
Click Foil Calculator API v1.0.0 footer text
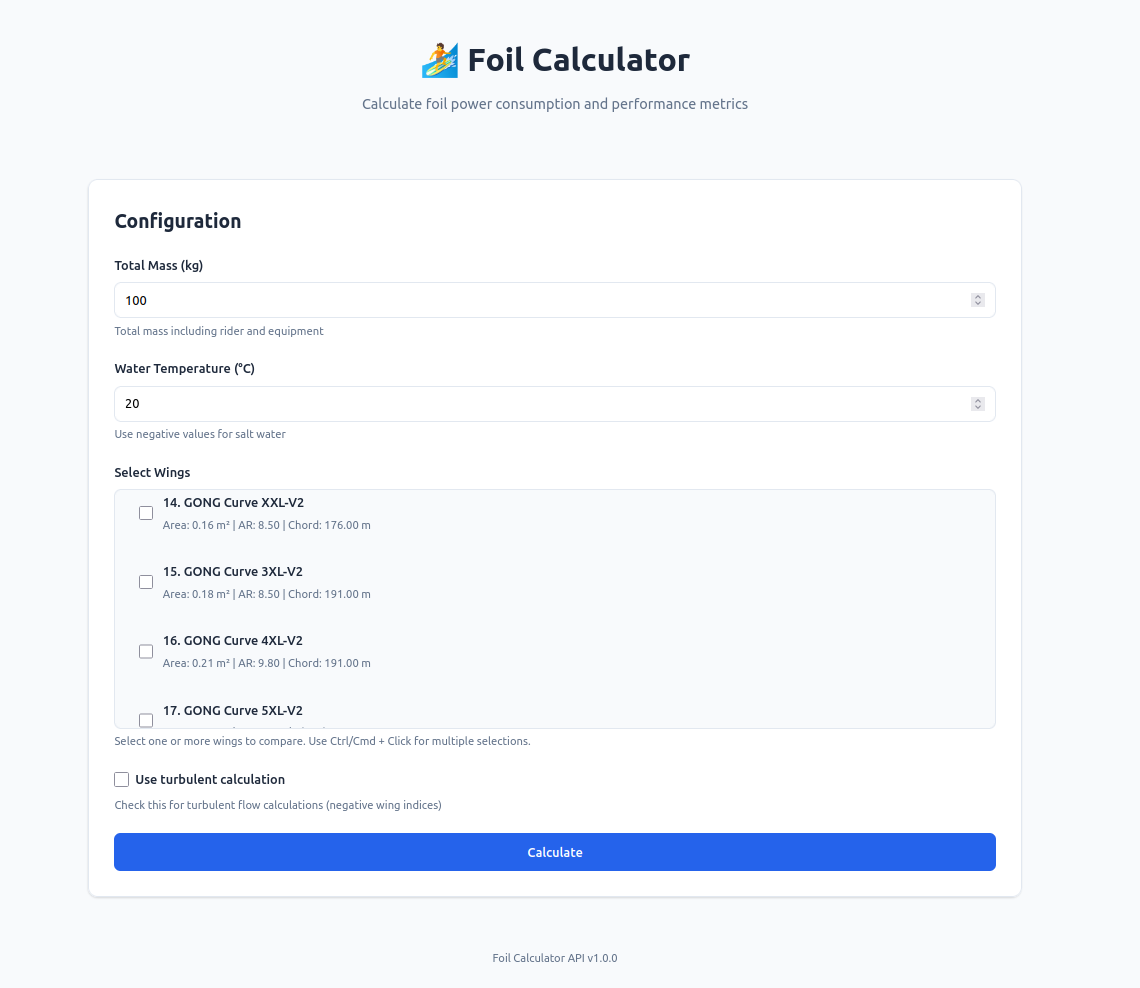click(x=555, y=958)
